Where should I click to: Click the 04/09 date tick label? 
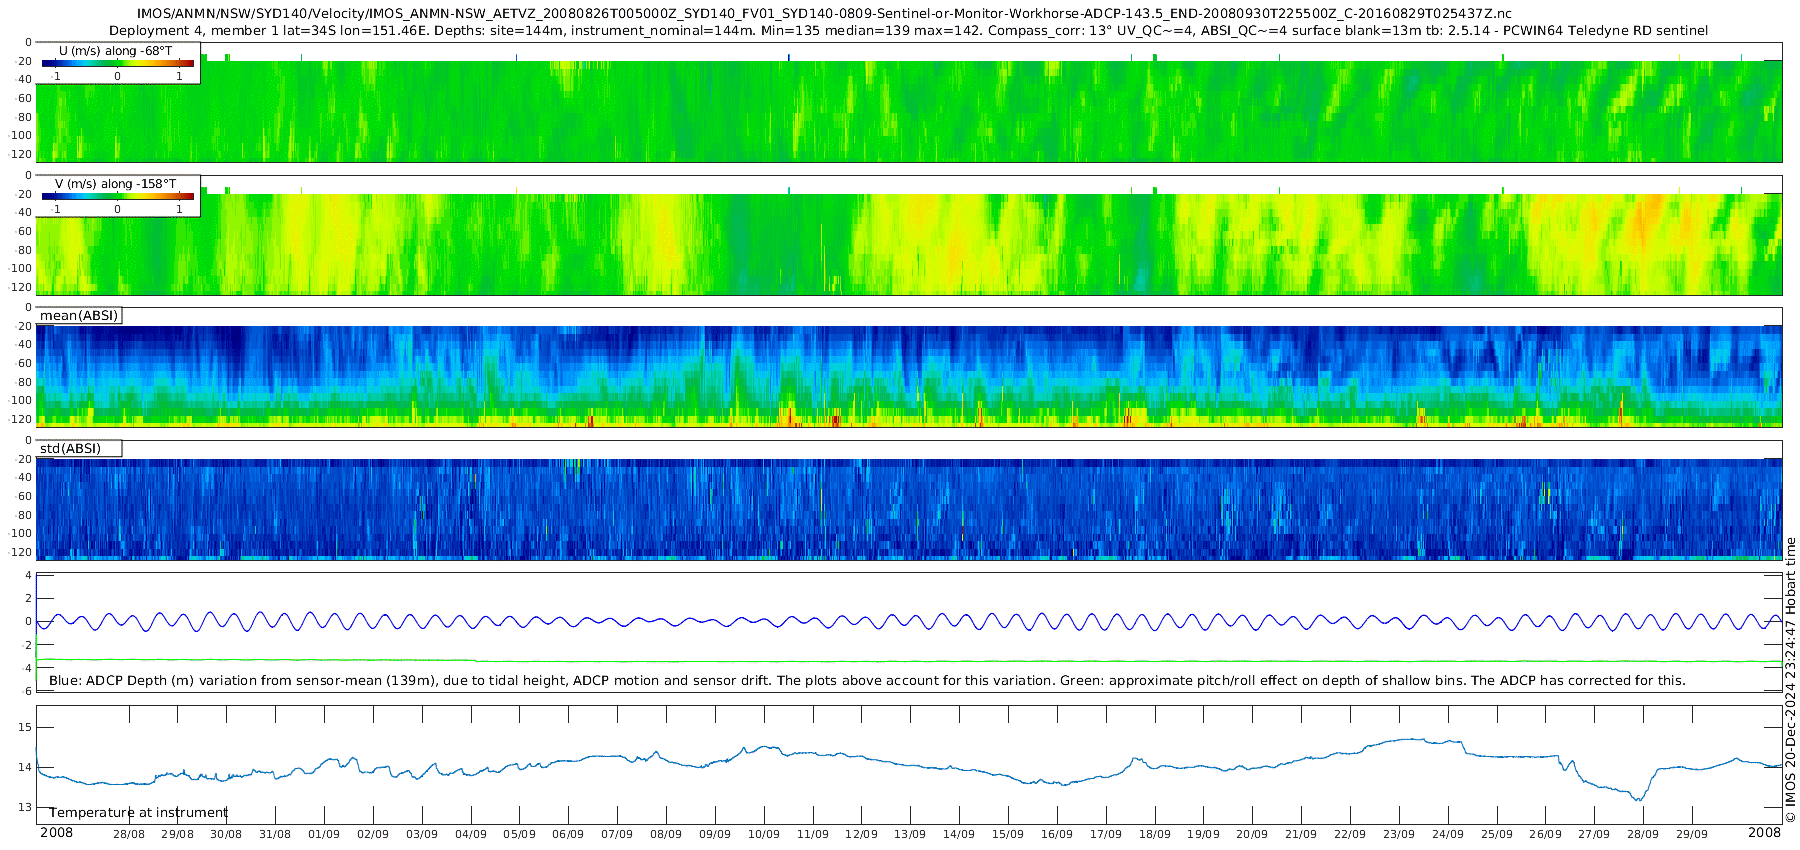click(x=470, y=834)
